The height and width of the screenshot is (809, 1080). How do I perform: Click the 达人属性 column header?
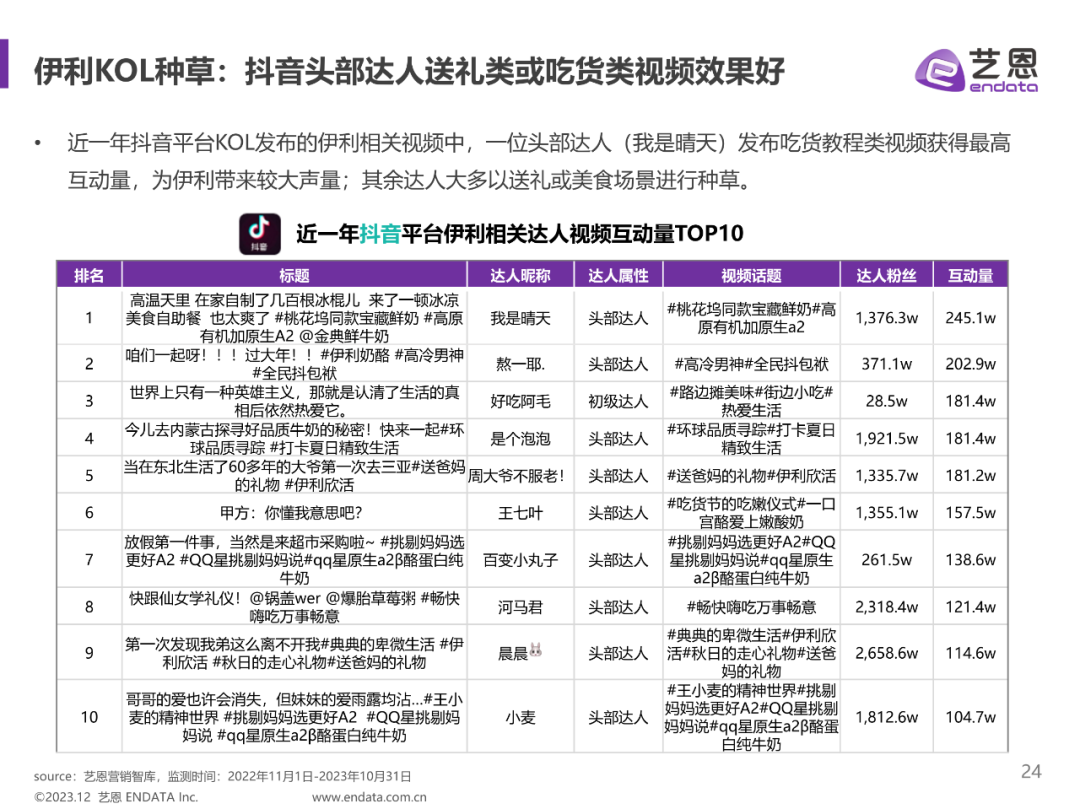(619, 275)
